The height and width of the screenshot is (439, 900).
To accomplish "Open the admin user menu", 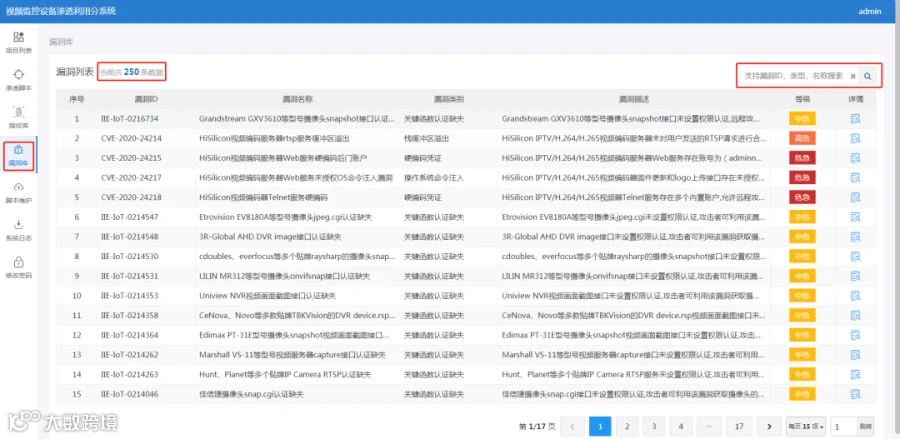I will pyautogui.click(x=870, y=11).
